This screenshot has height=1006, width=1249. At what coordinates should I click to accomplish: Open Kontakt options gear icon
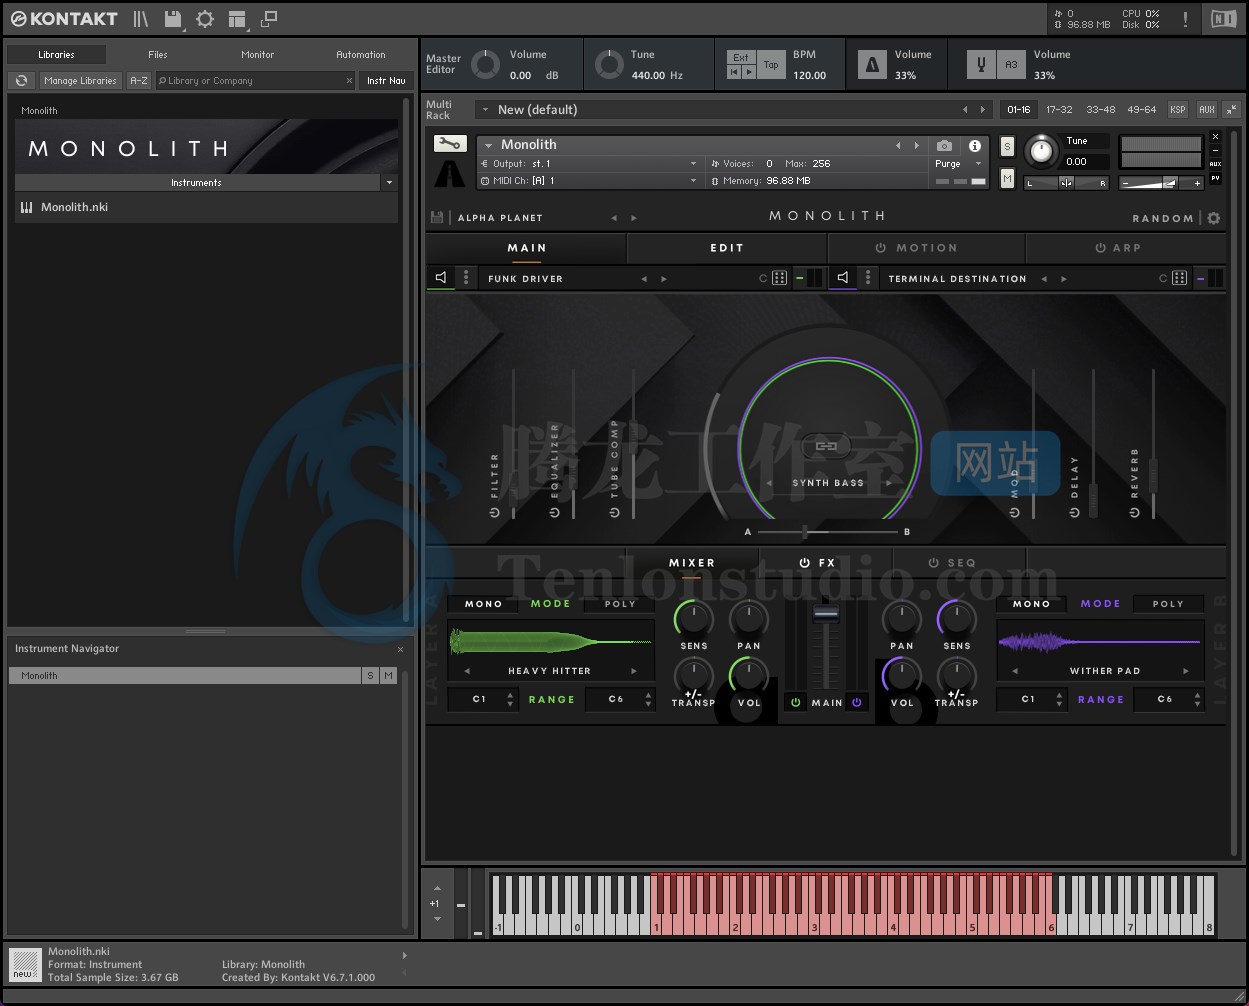pos(205,19)
